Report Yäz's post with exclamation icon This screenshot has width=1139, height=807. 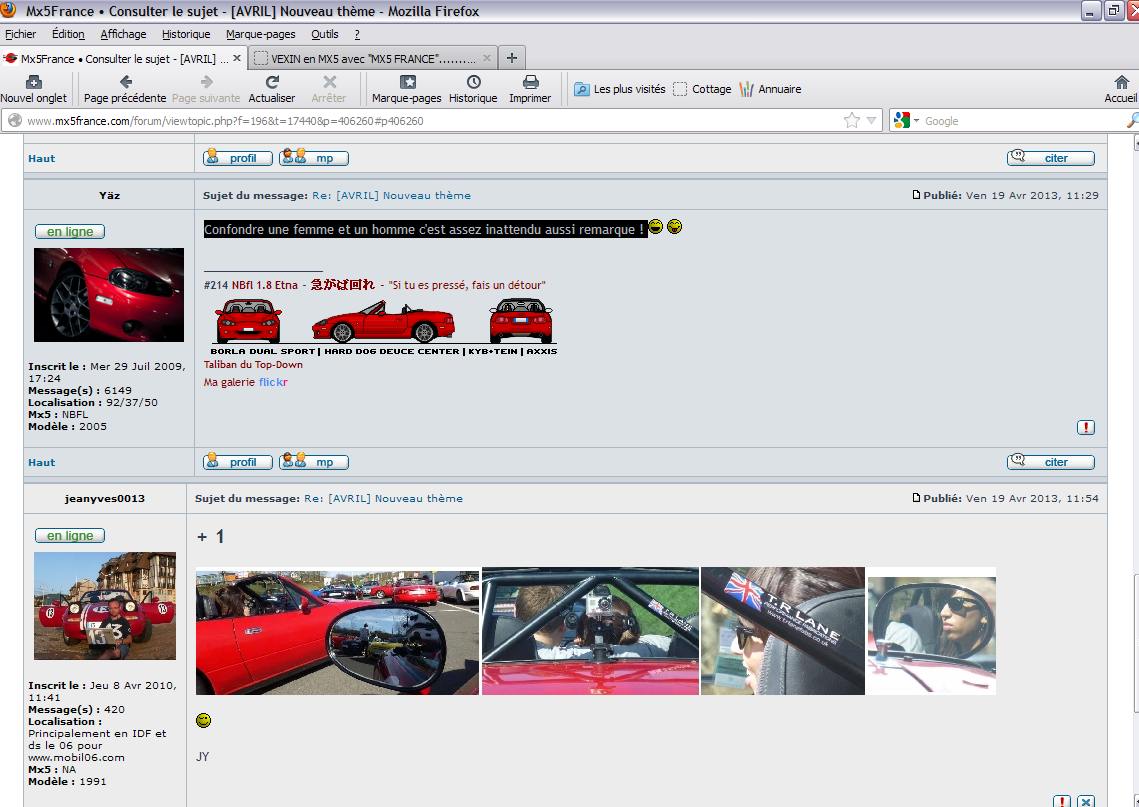(1086, 428)
